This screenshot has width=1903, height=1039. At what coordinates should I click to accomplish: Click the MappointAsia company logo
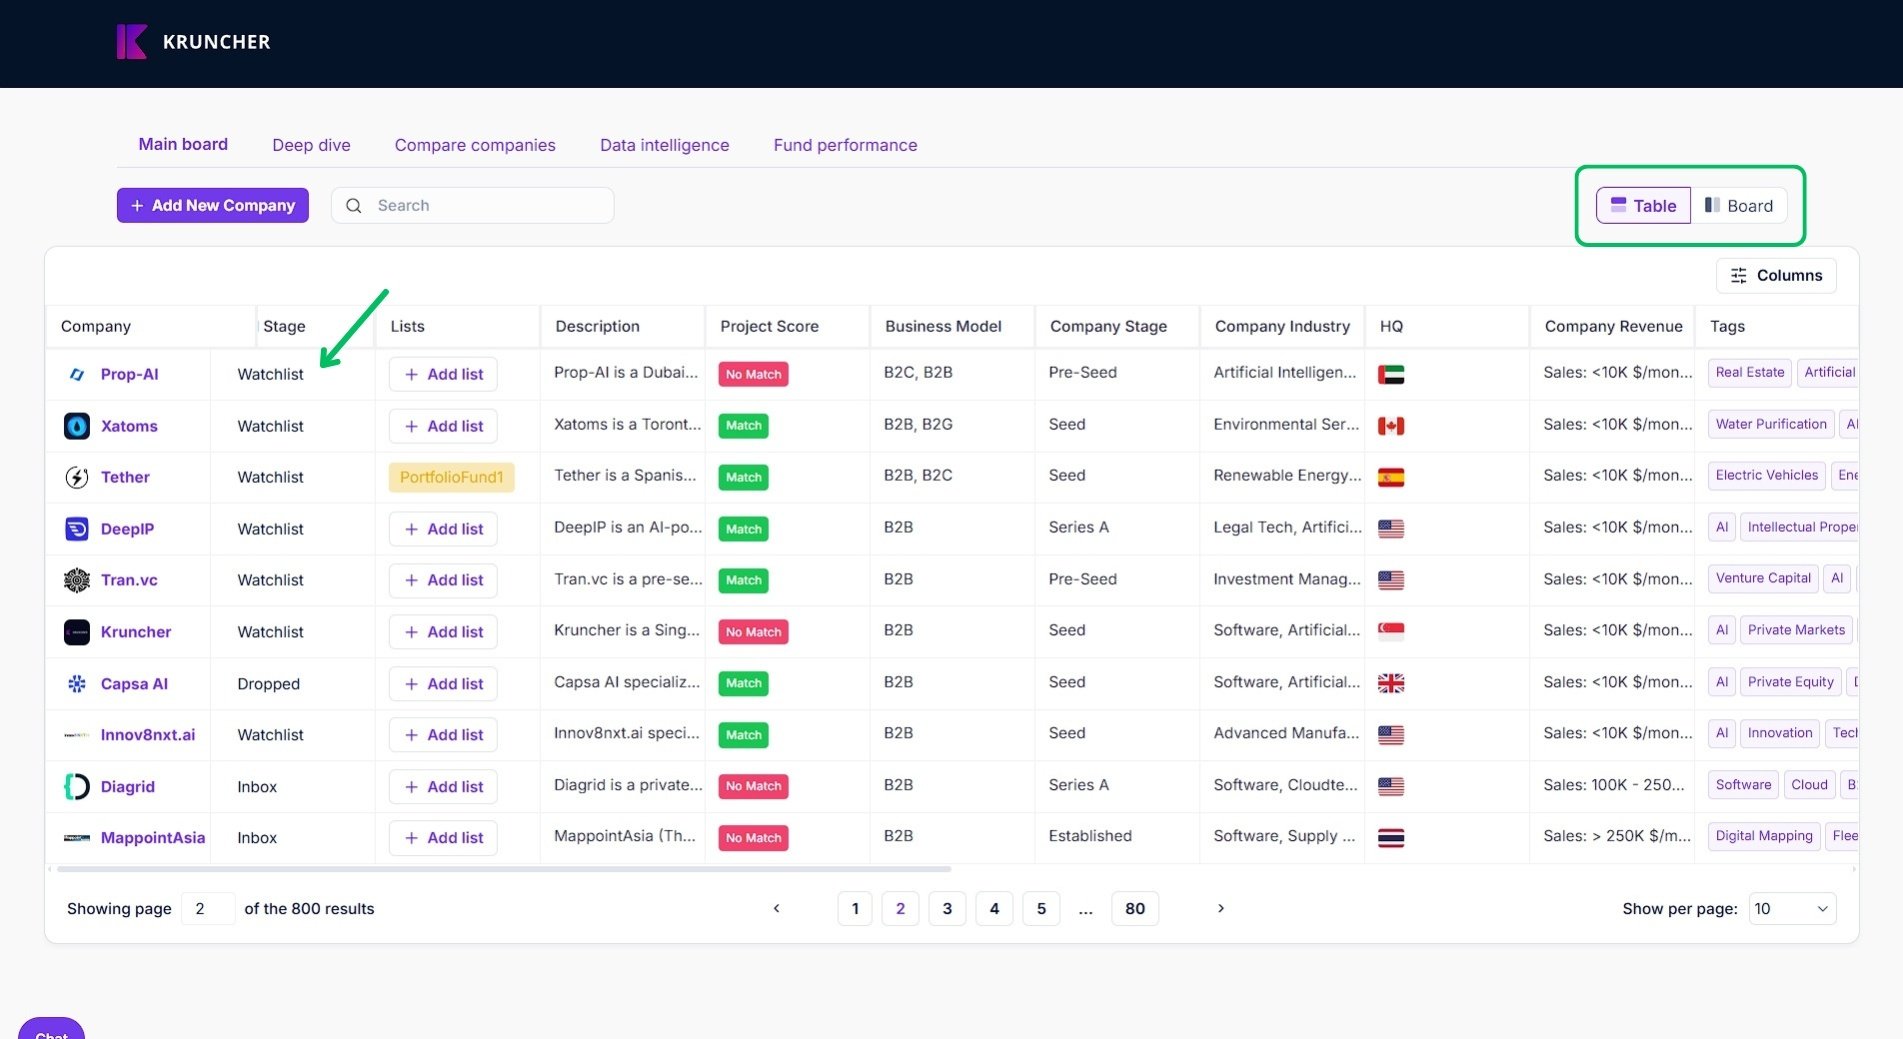pos(77,838)
